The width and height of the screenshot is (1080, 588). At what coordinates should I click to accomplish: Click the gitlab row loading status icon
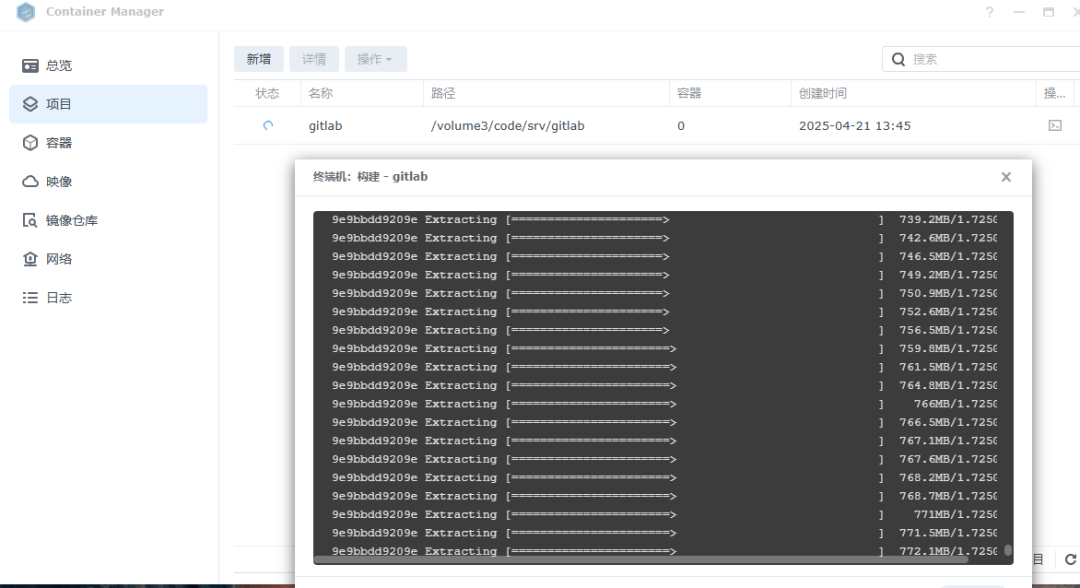click(x=268, y=125)
